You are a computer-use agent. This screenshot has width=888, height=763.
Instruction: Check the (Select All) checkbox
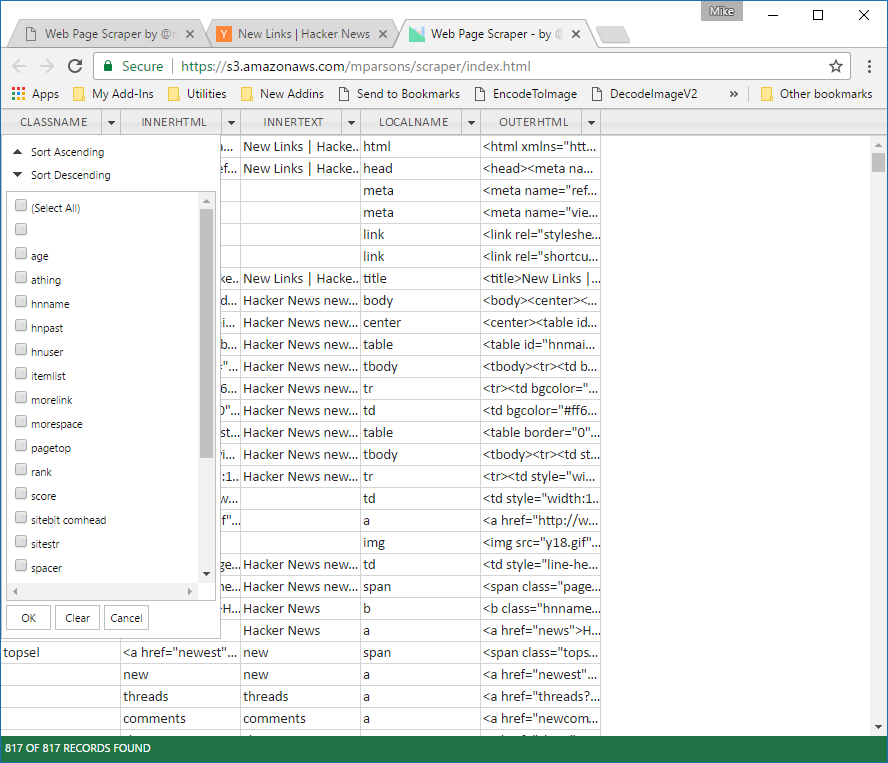pos(21,205)
